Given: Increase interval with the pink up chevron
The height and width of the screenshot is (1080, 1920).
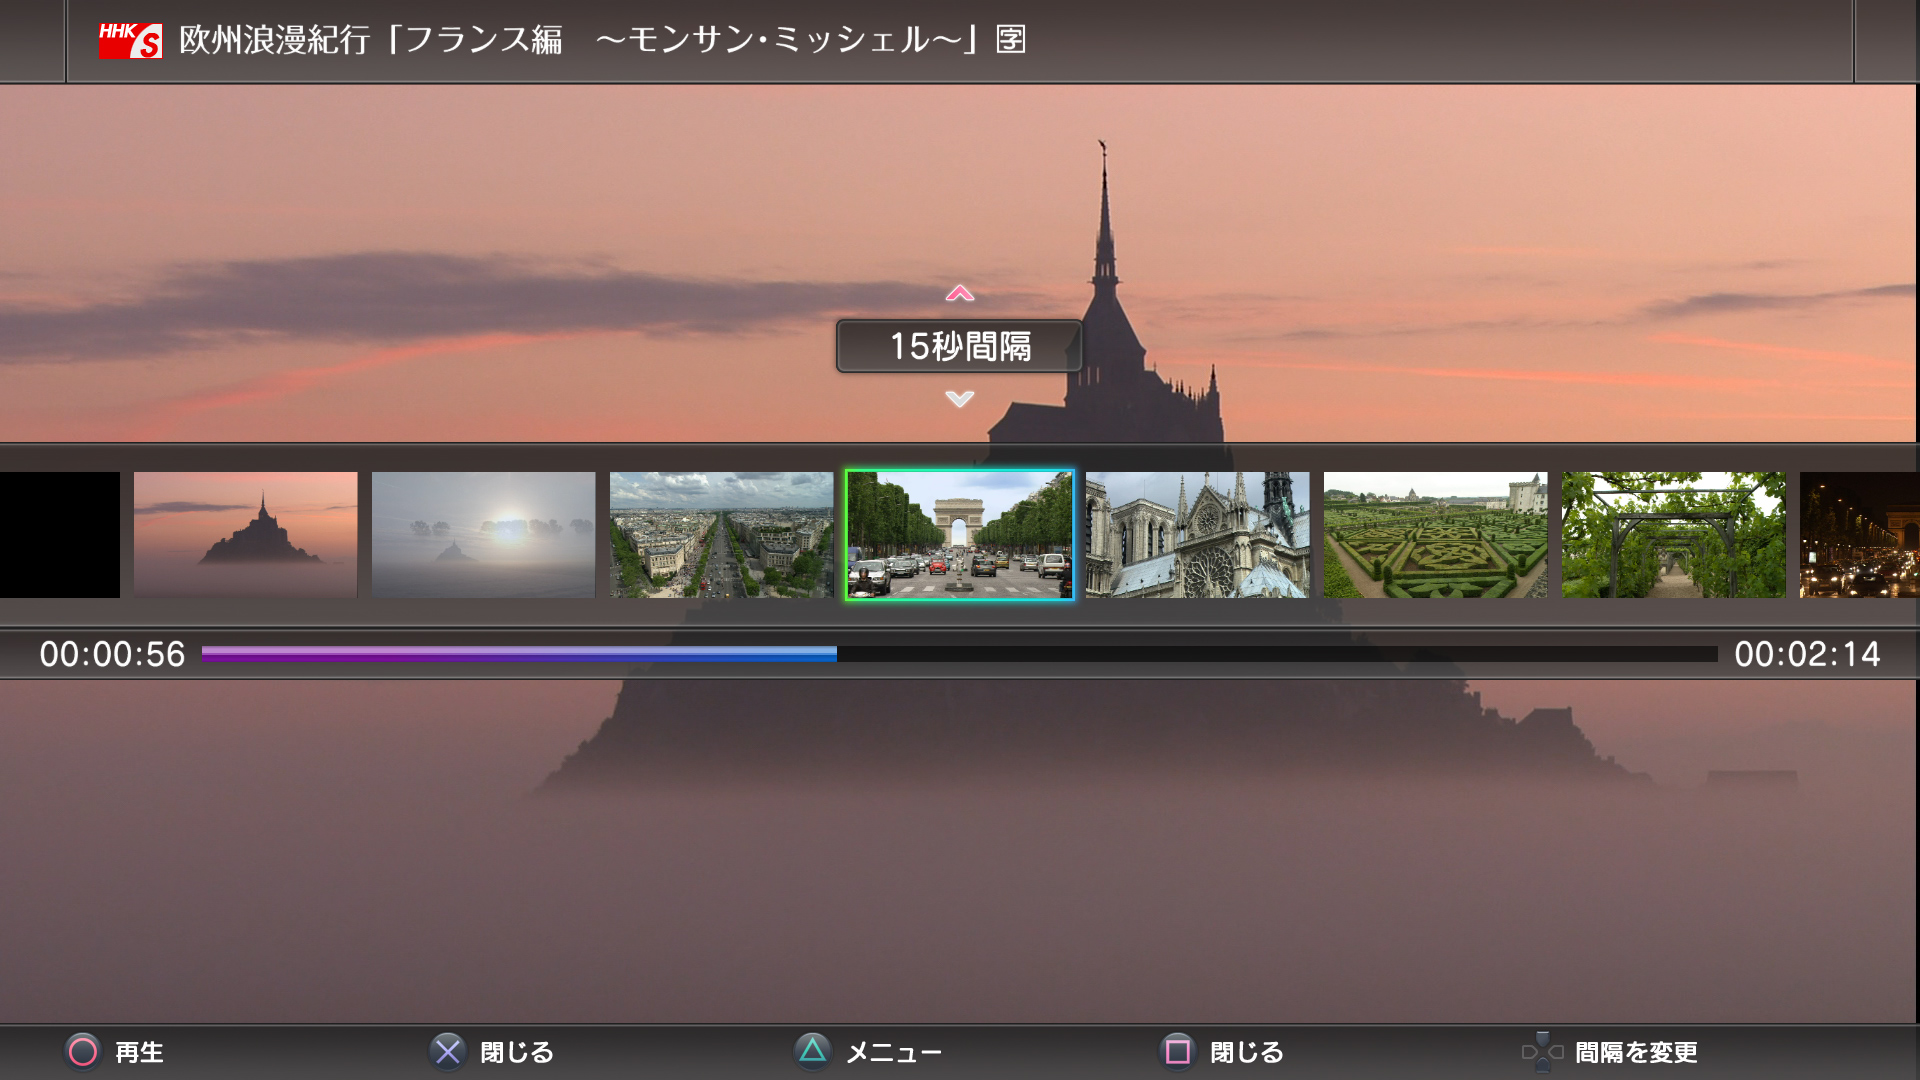Looking at the screenshot, I should click(959, 293).
